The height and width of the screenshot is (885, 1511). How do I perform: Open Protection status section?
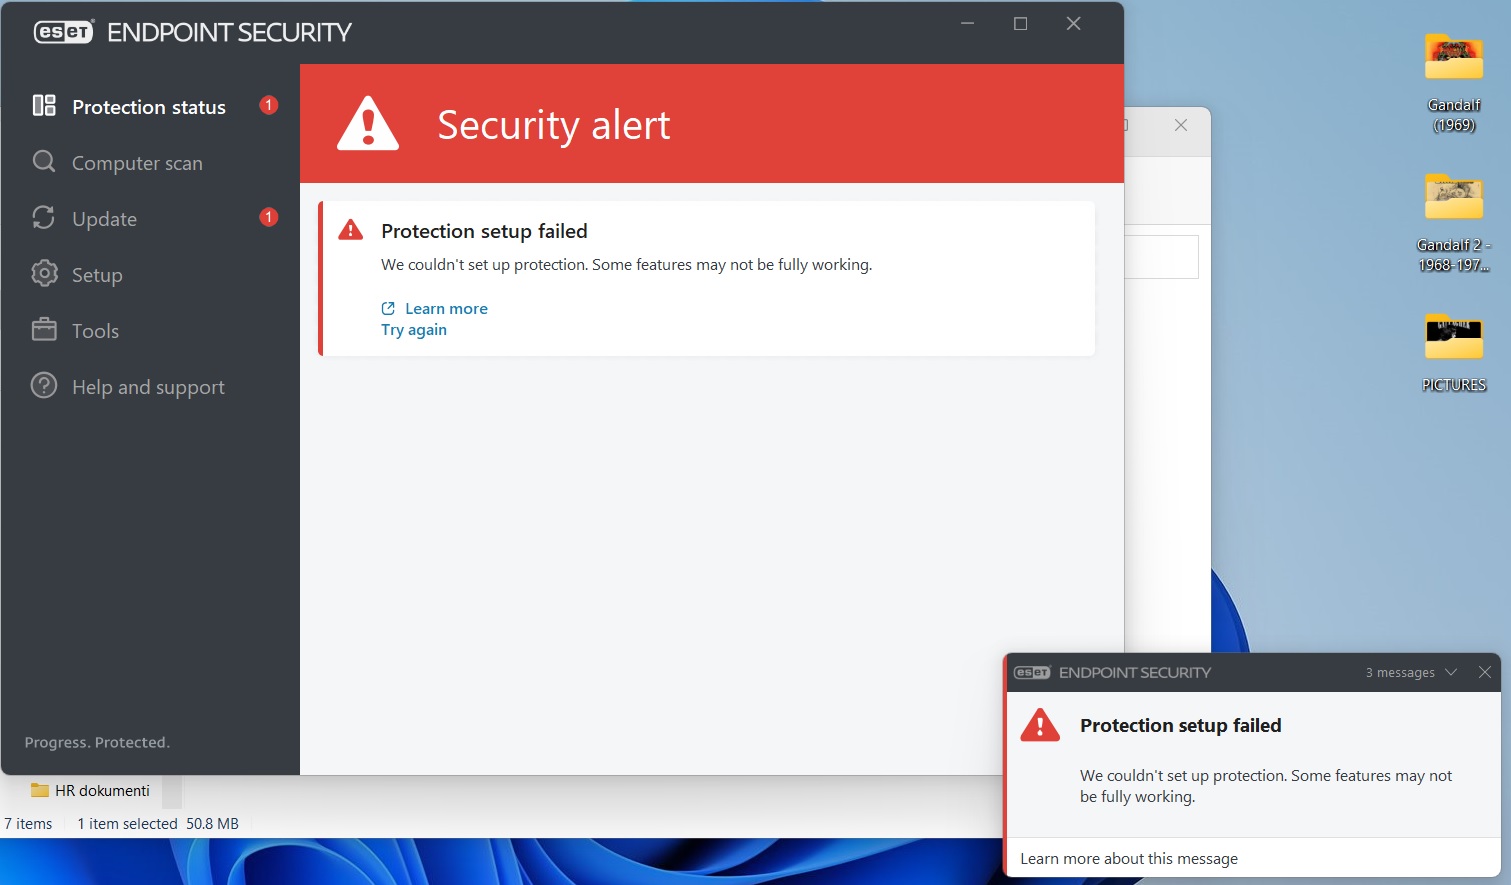tap(149, 107)
